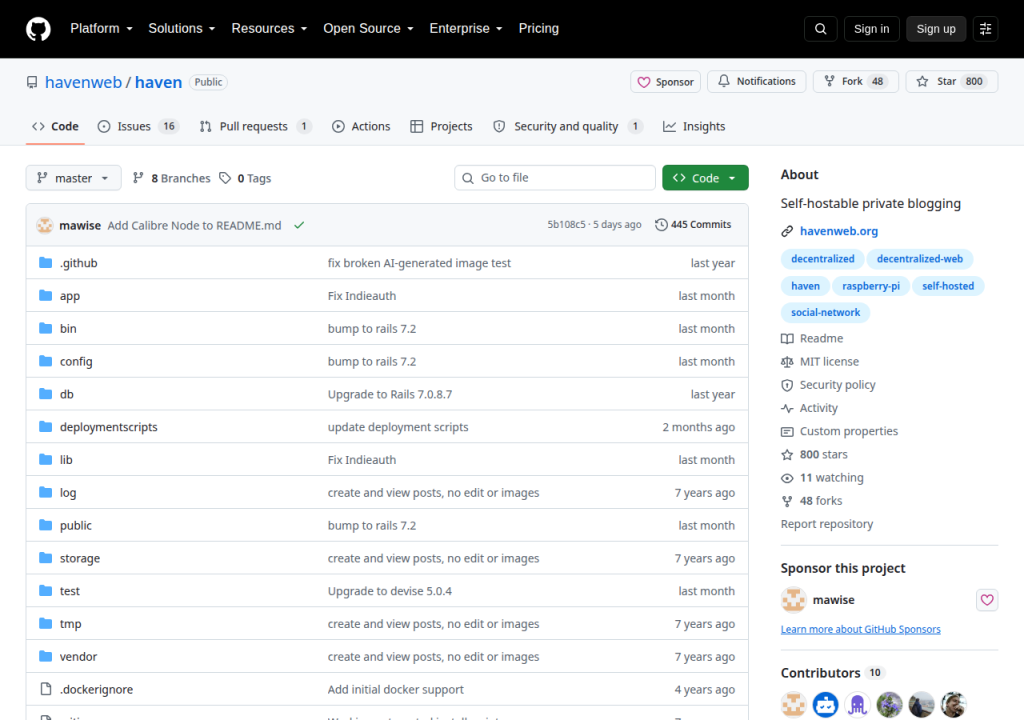Viewport: 1024px width, 720px height.
Task: Open the appearance settings sliders icon
Action: 985,29
